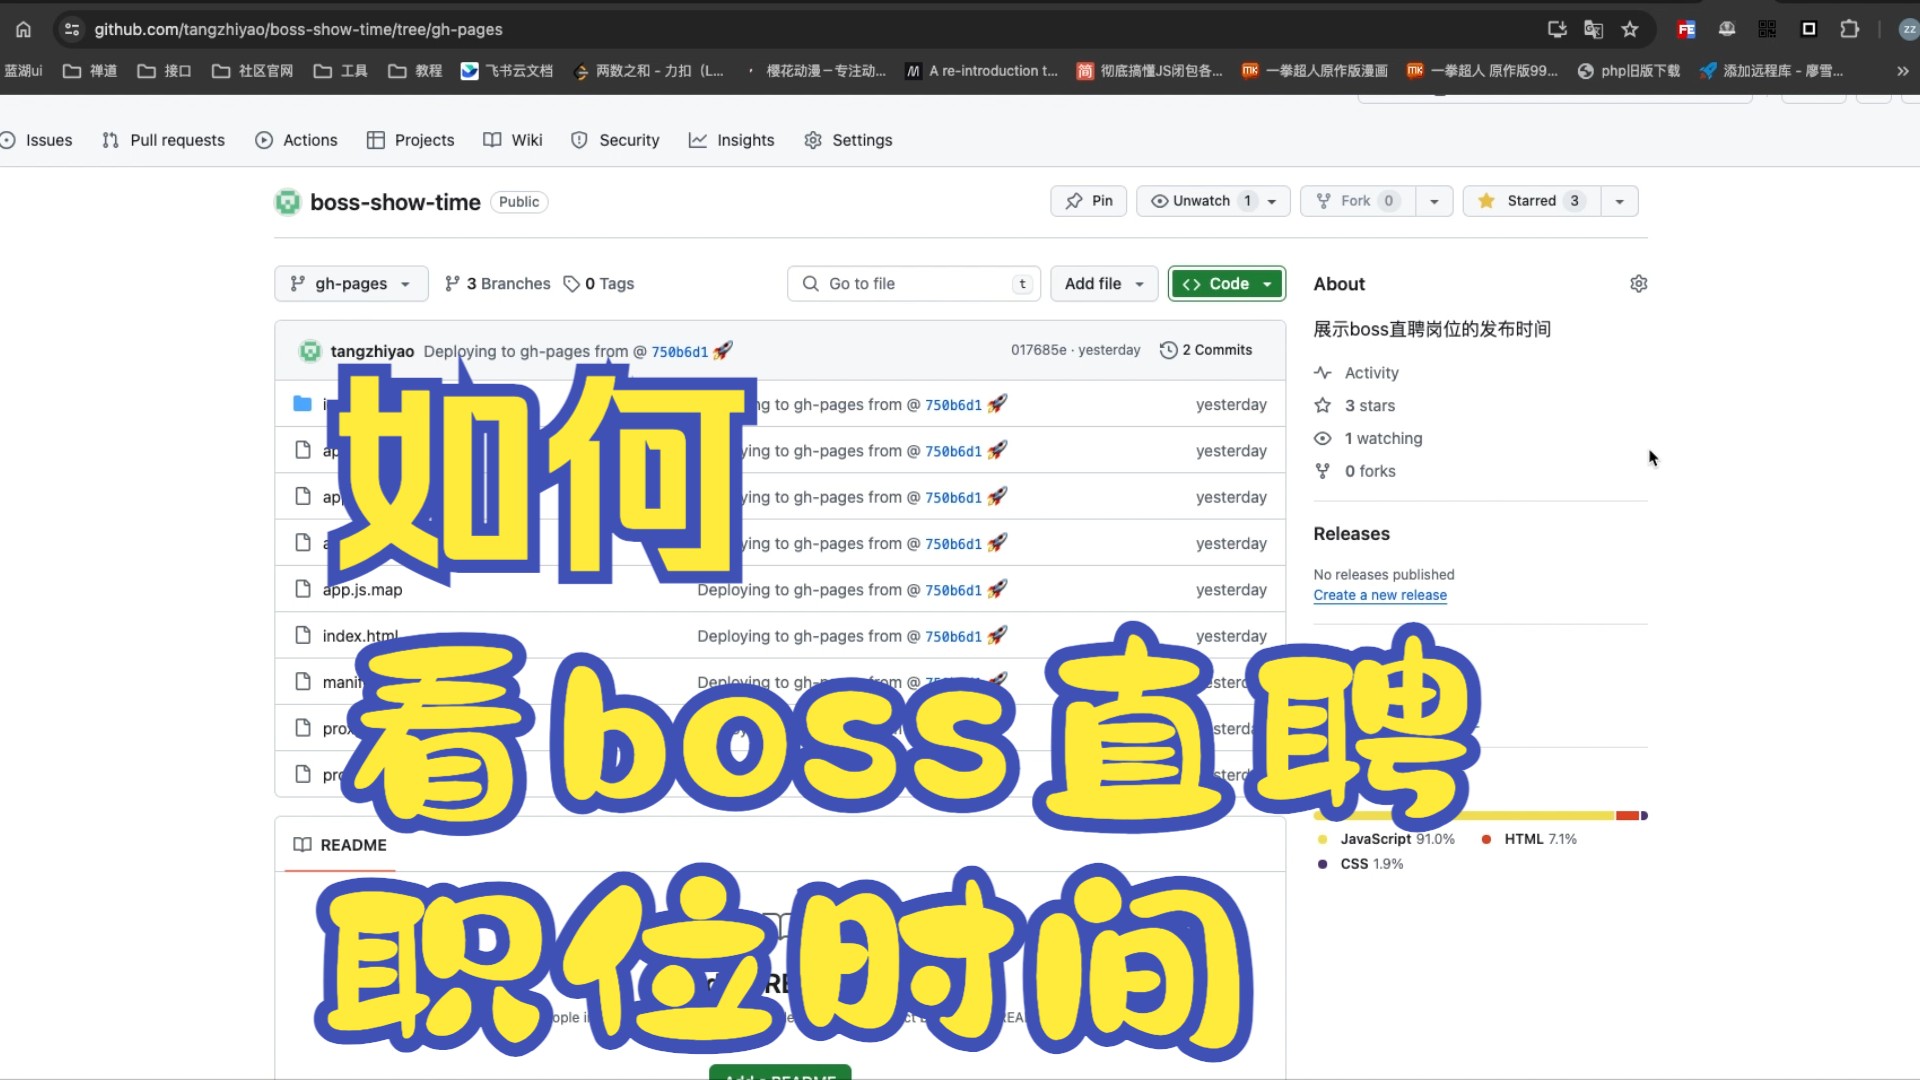Viewport: 1920px width, 1080px height.
Task: Click the Actions tab icon
Action: 264,140
